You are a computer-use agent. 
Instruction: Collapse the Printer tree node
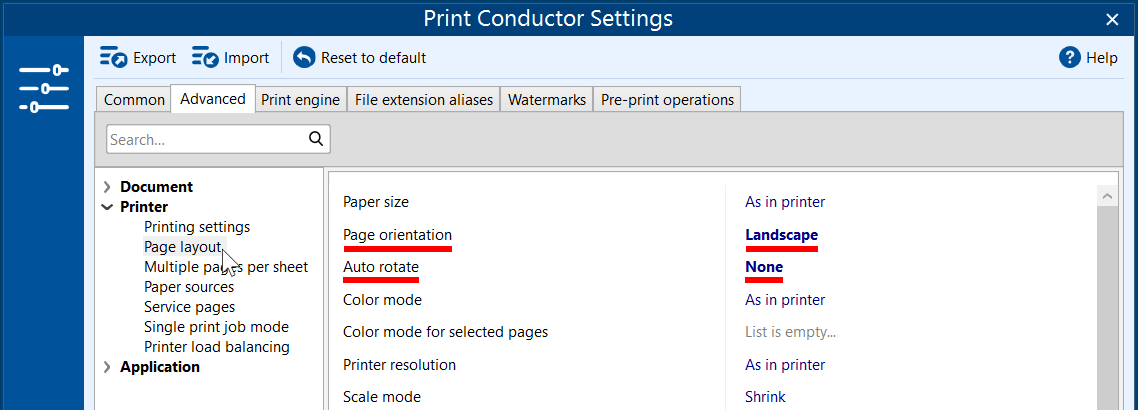[107, 207]
